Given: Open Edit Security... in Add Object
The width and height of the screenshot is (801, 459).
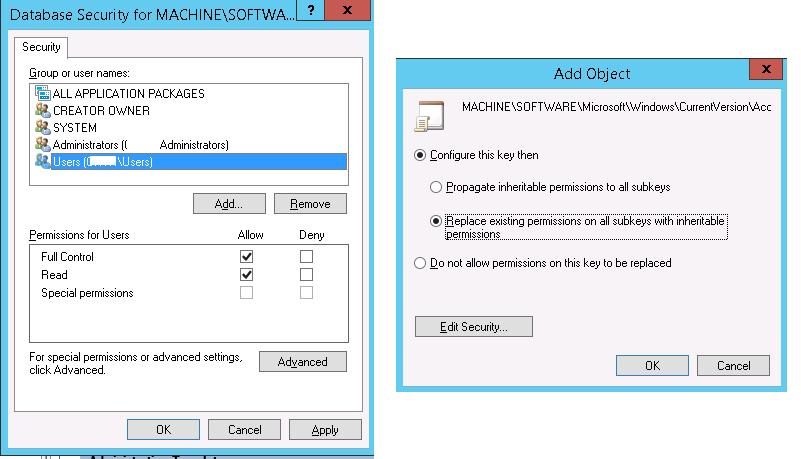Looking at the screenshot, I should 474,327.
